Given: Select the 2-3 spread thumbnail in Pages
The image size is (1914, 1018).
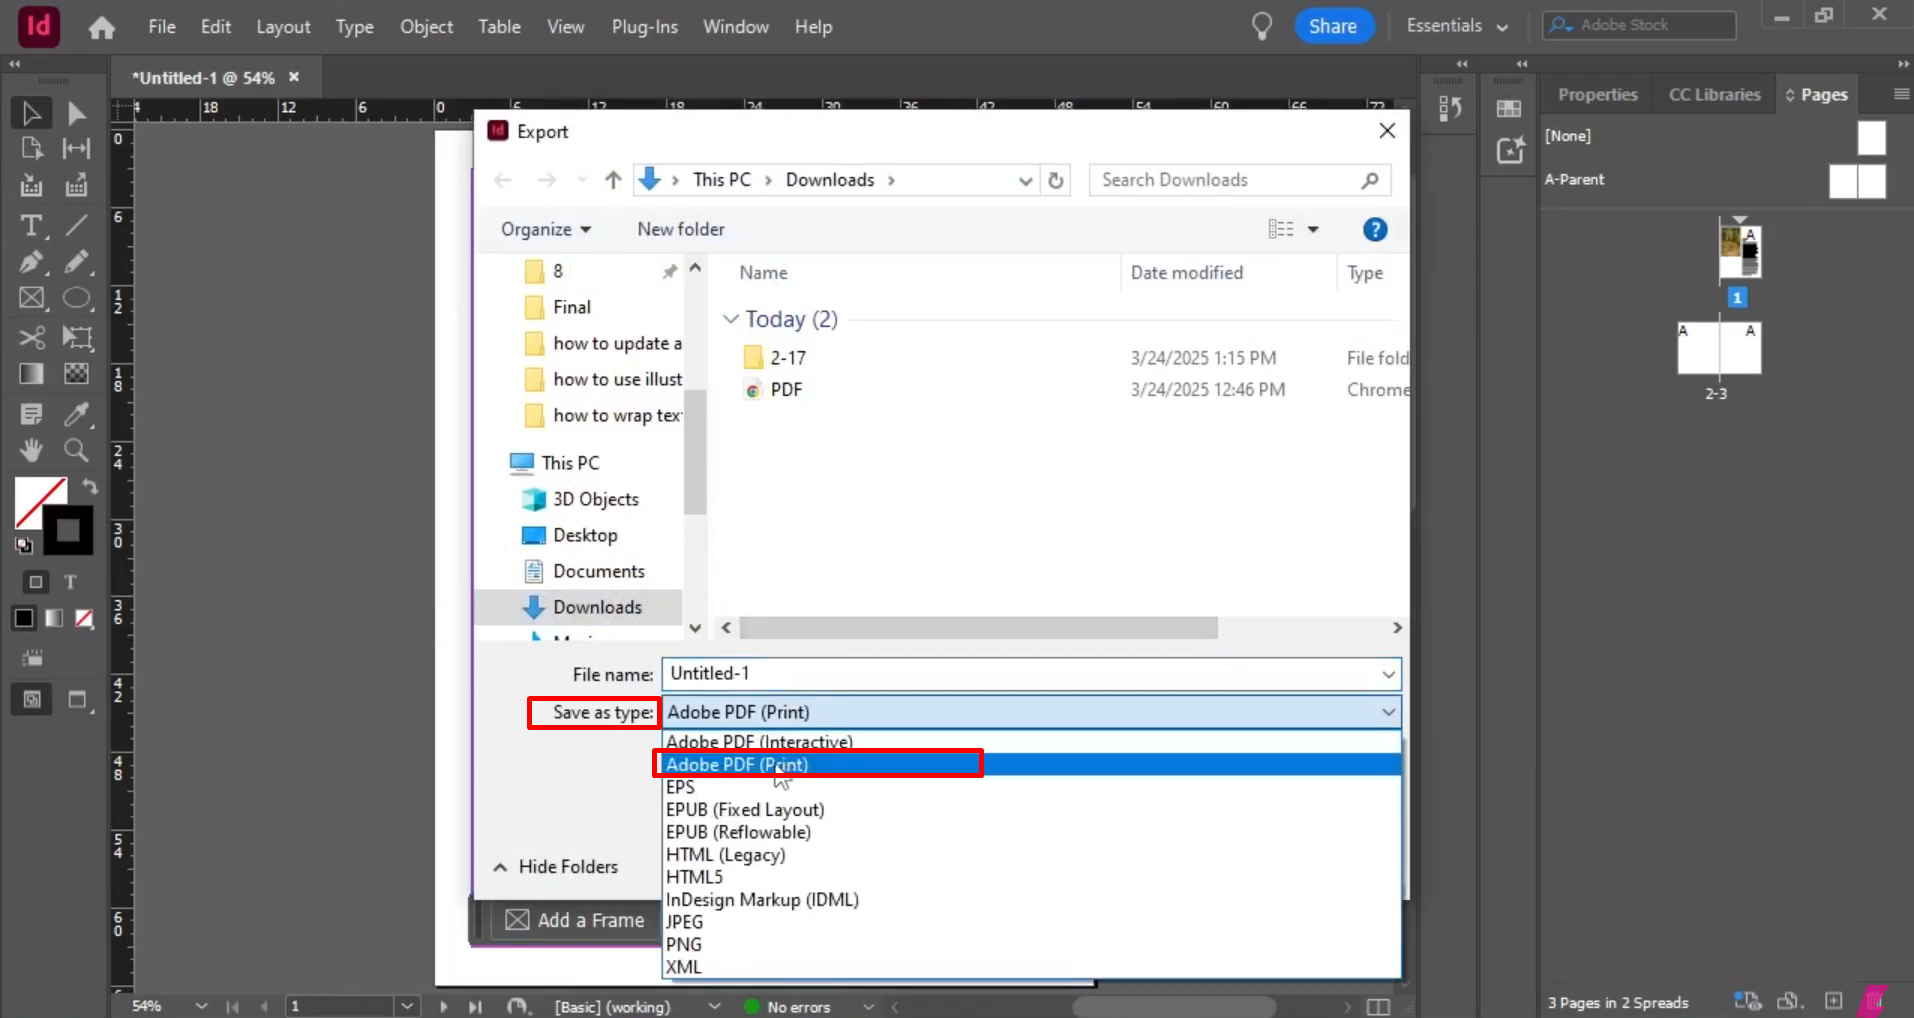Looking at the screenshot, I should tap(1719, 348).
